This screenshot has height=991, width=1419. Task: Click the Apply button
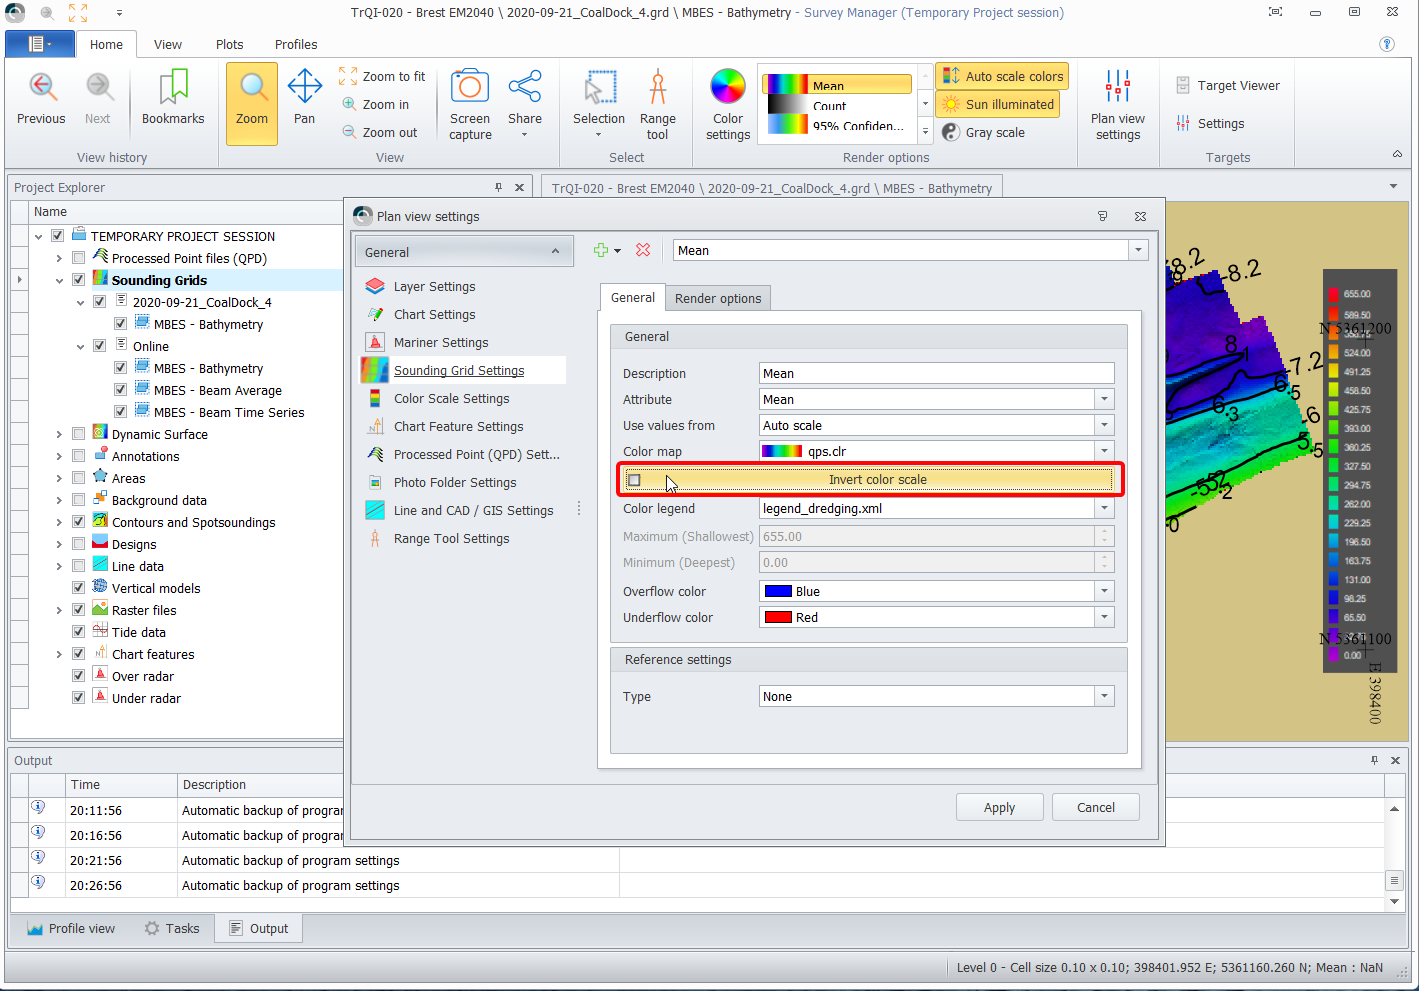999,807
